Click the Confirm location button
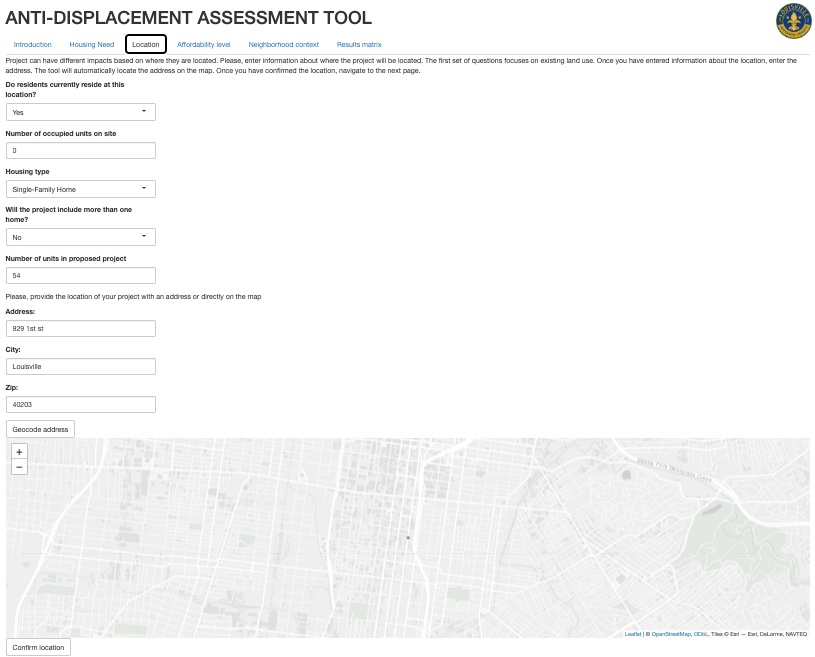 pyautogui.click(x=38, y=647)
